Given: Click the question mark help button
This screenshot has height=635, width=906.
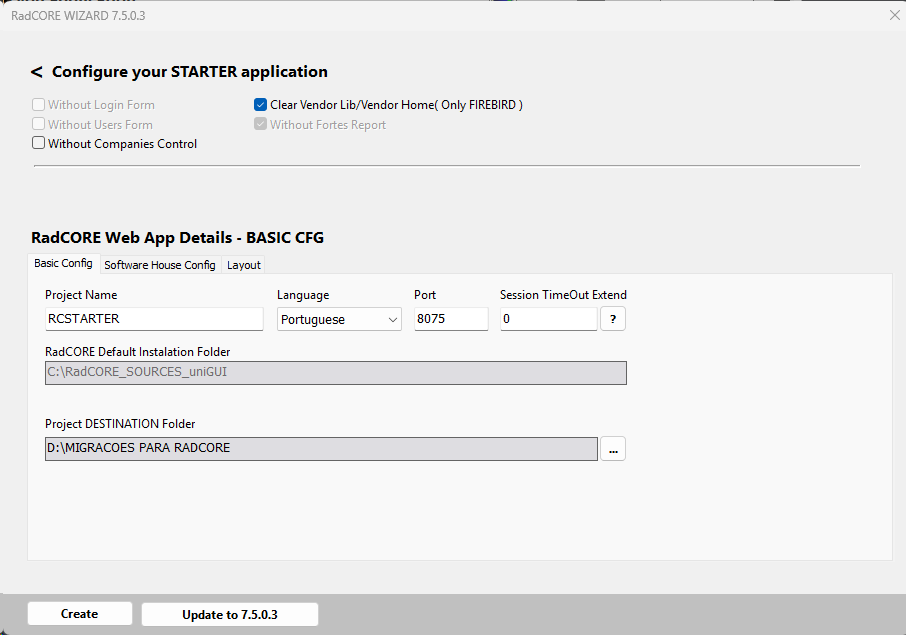Looking at the screenshot, I should (612, 319).
